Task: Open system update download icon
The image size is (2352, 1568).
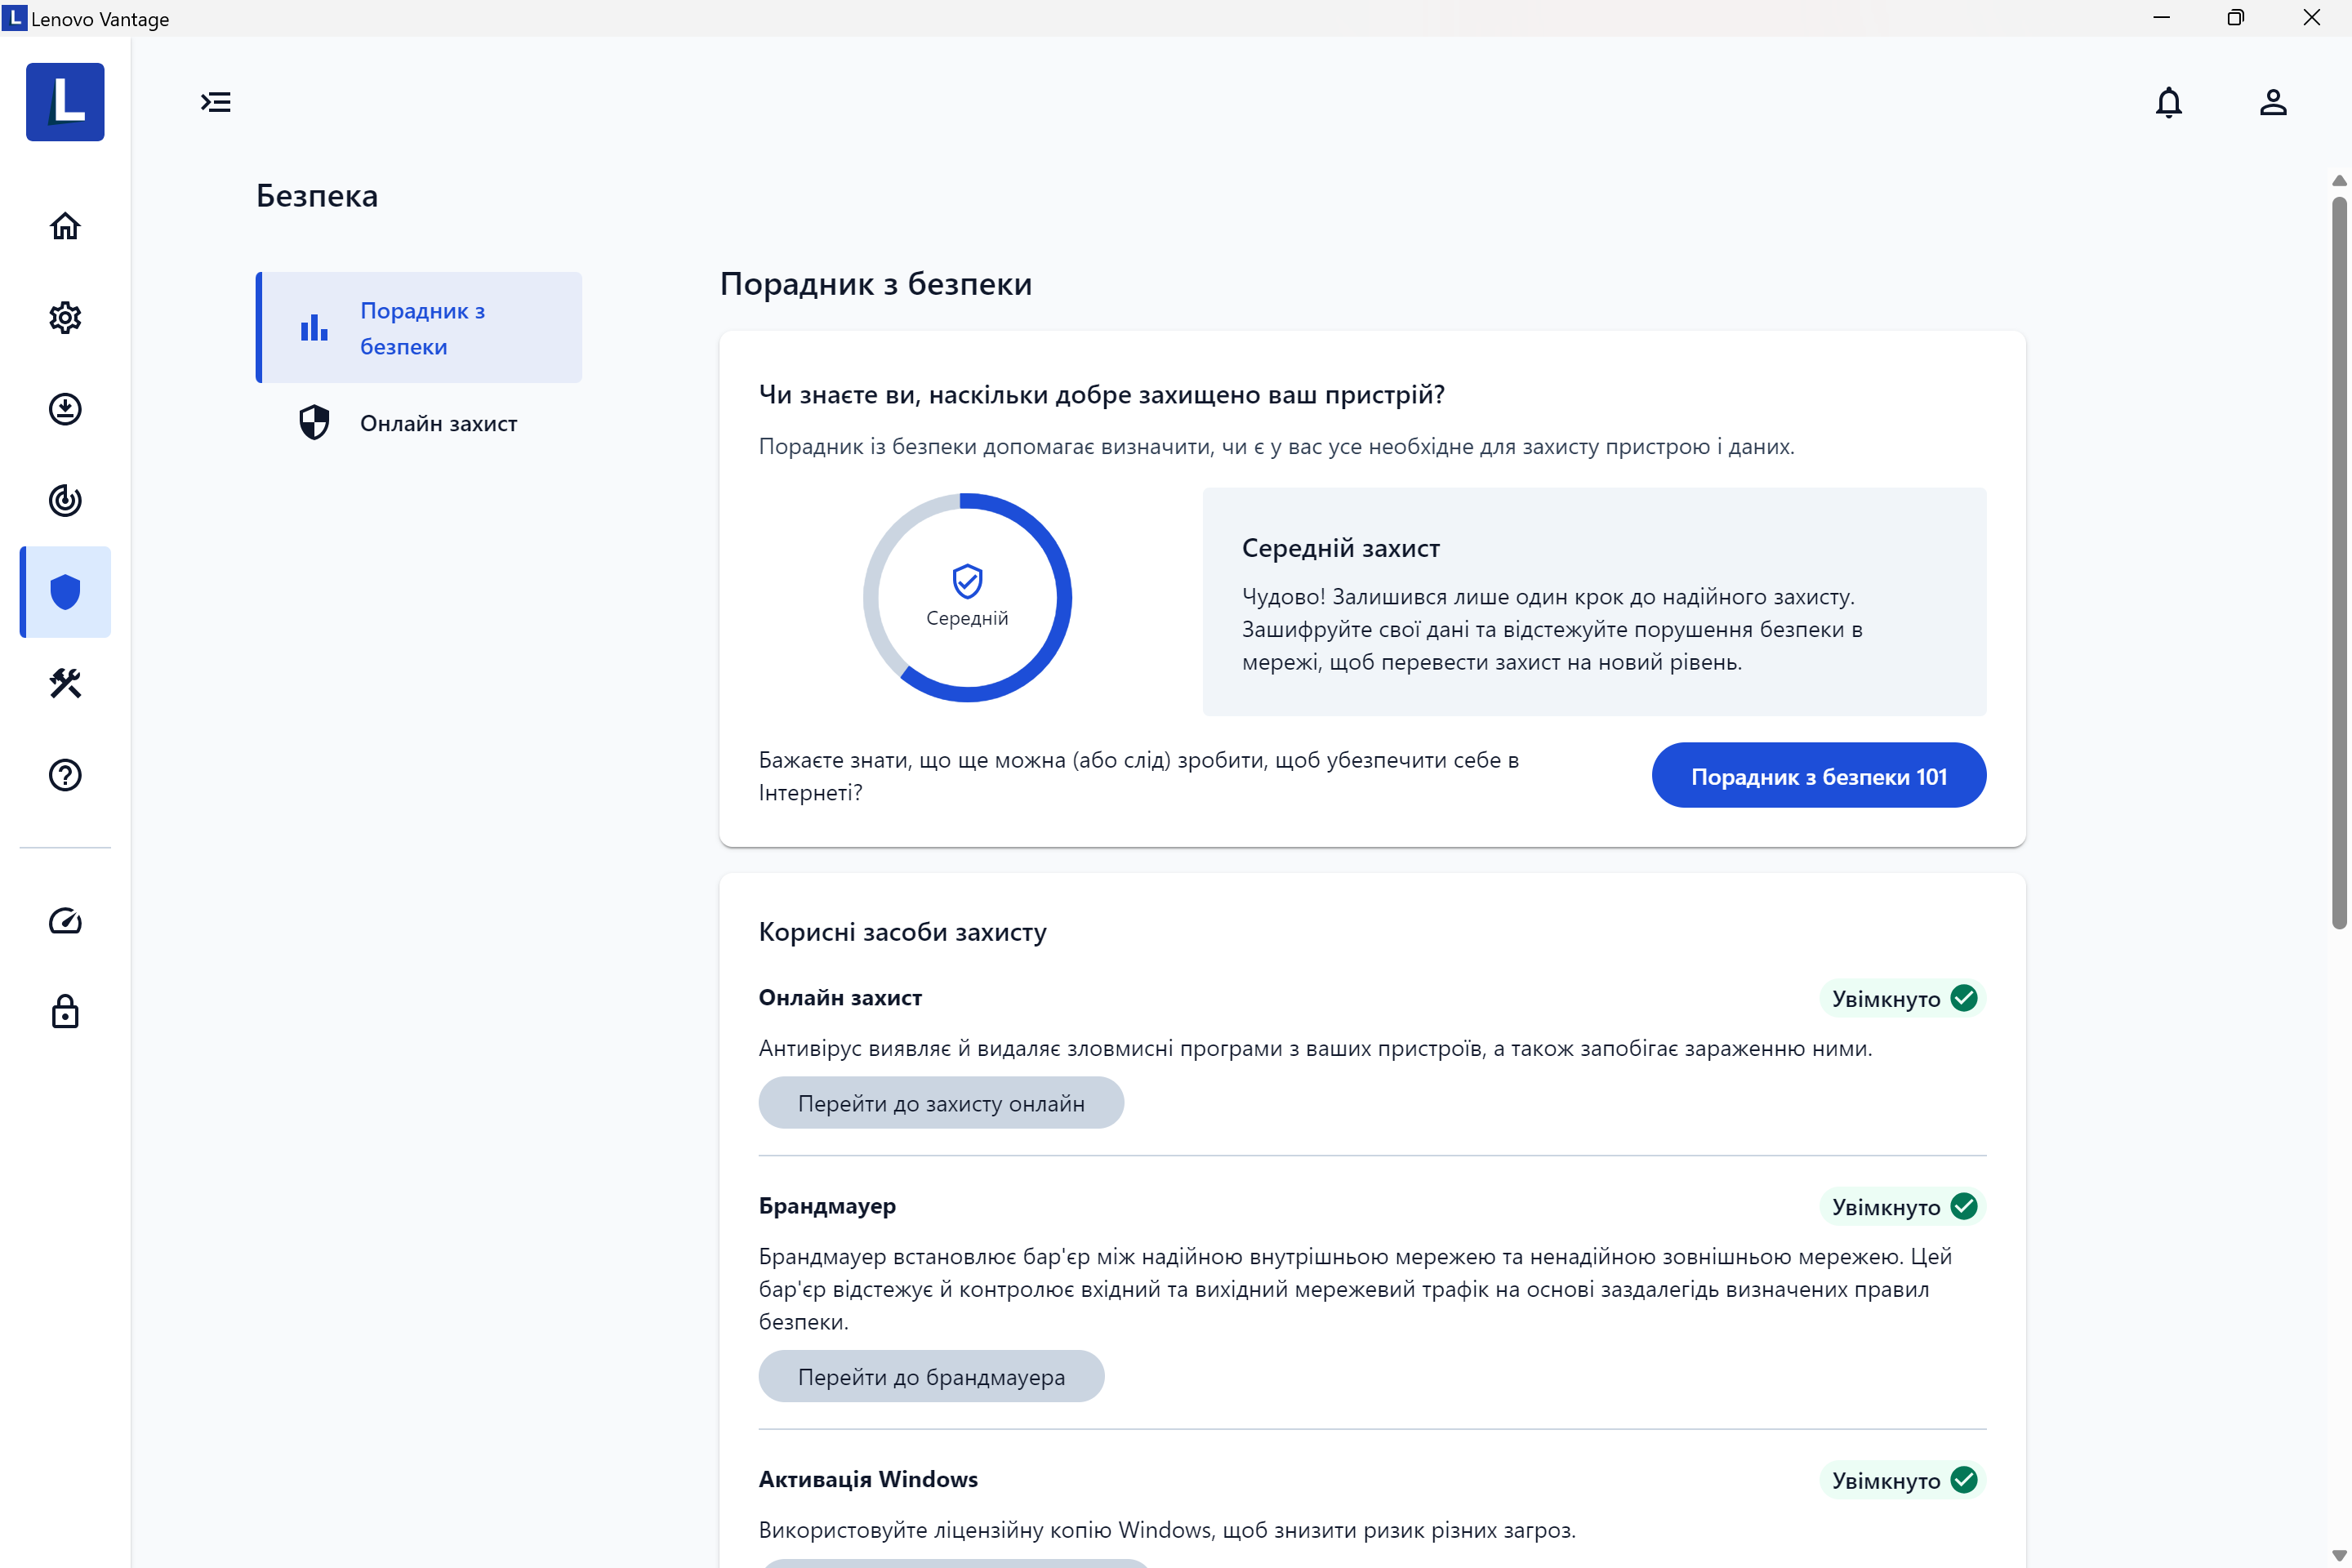Action: (65, 409)
